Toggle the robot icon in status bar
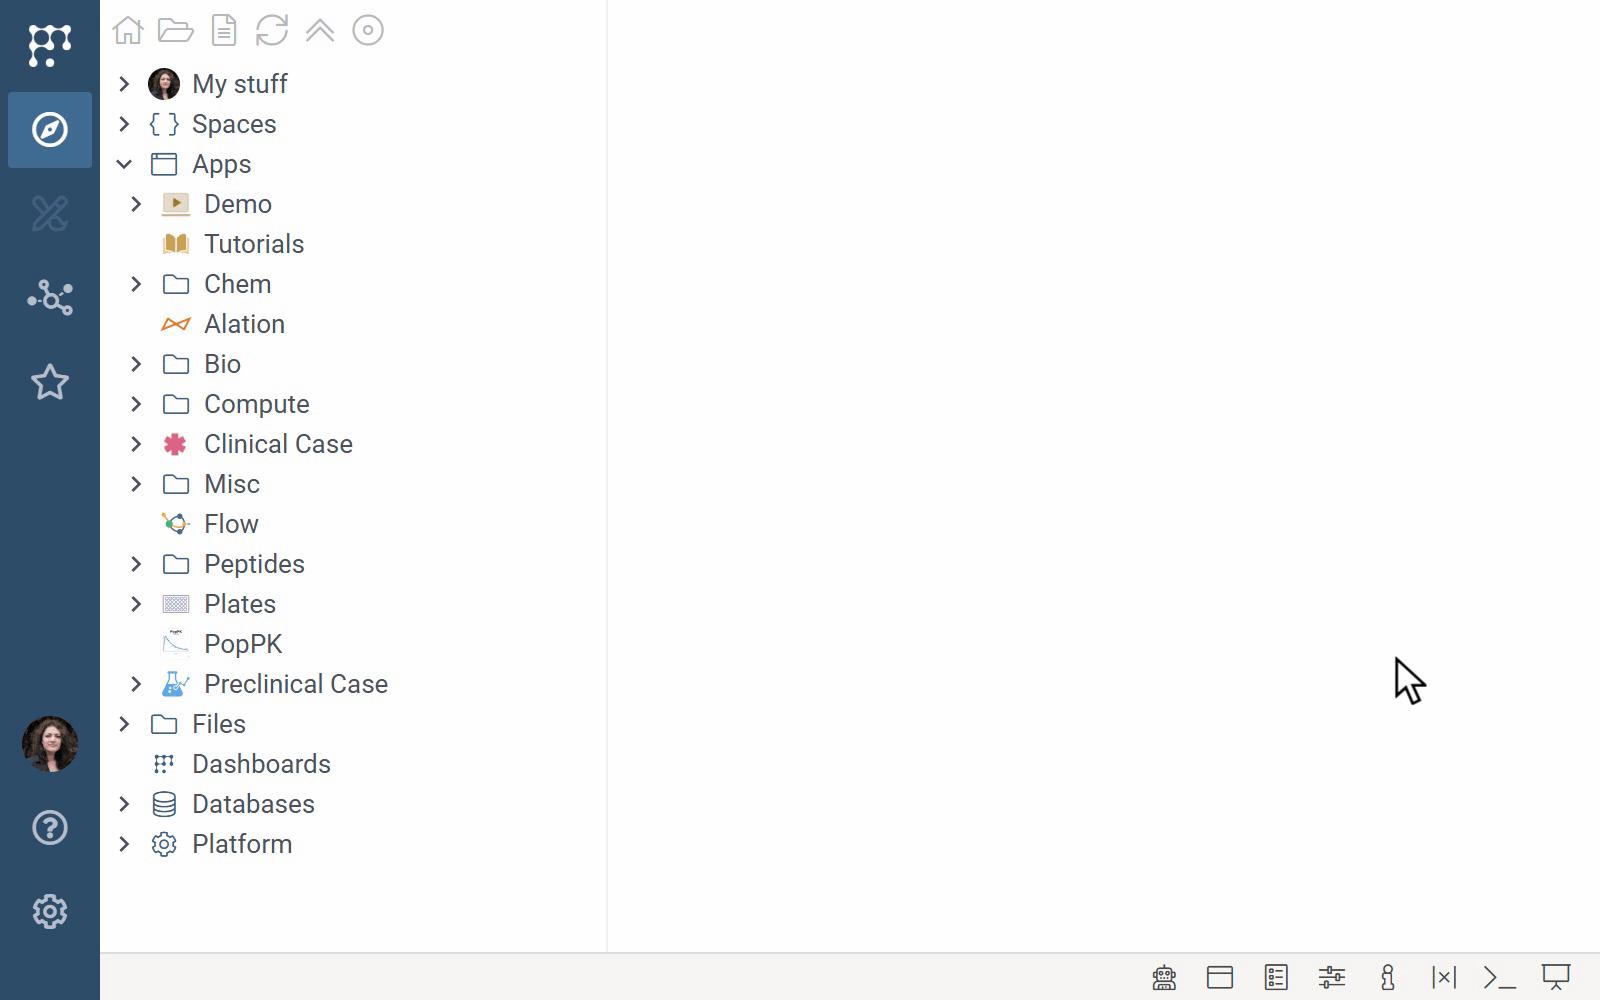This screenshot has width=1600, height=1000. coord(1164,977)
